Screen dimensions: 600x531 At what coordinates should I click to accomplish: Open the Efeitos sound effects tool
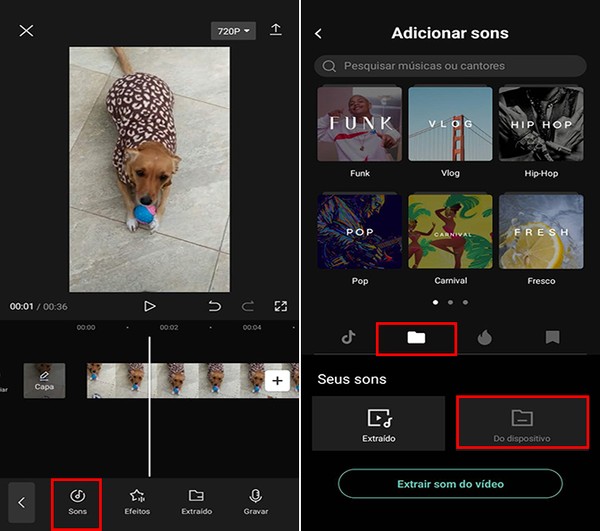pos(137,502)
